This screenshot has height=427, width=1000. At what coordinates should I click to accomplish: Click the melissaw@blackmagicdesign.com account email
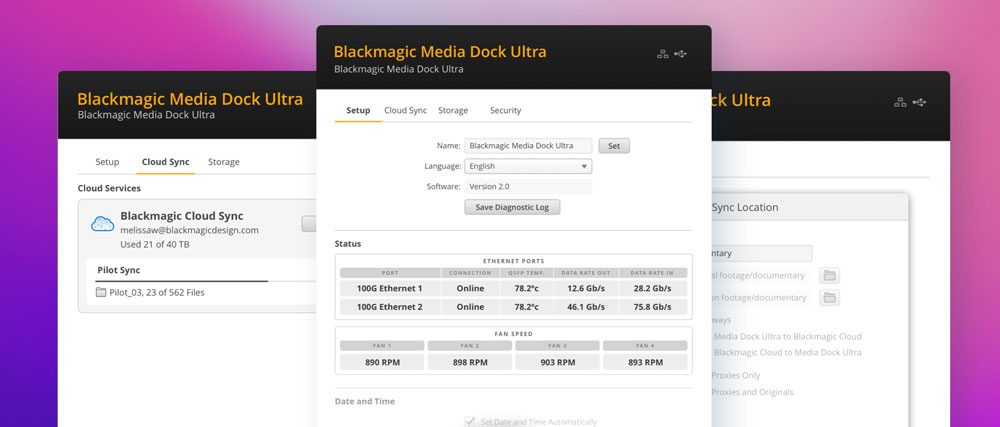189,231
